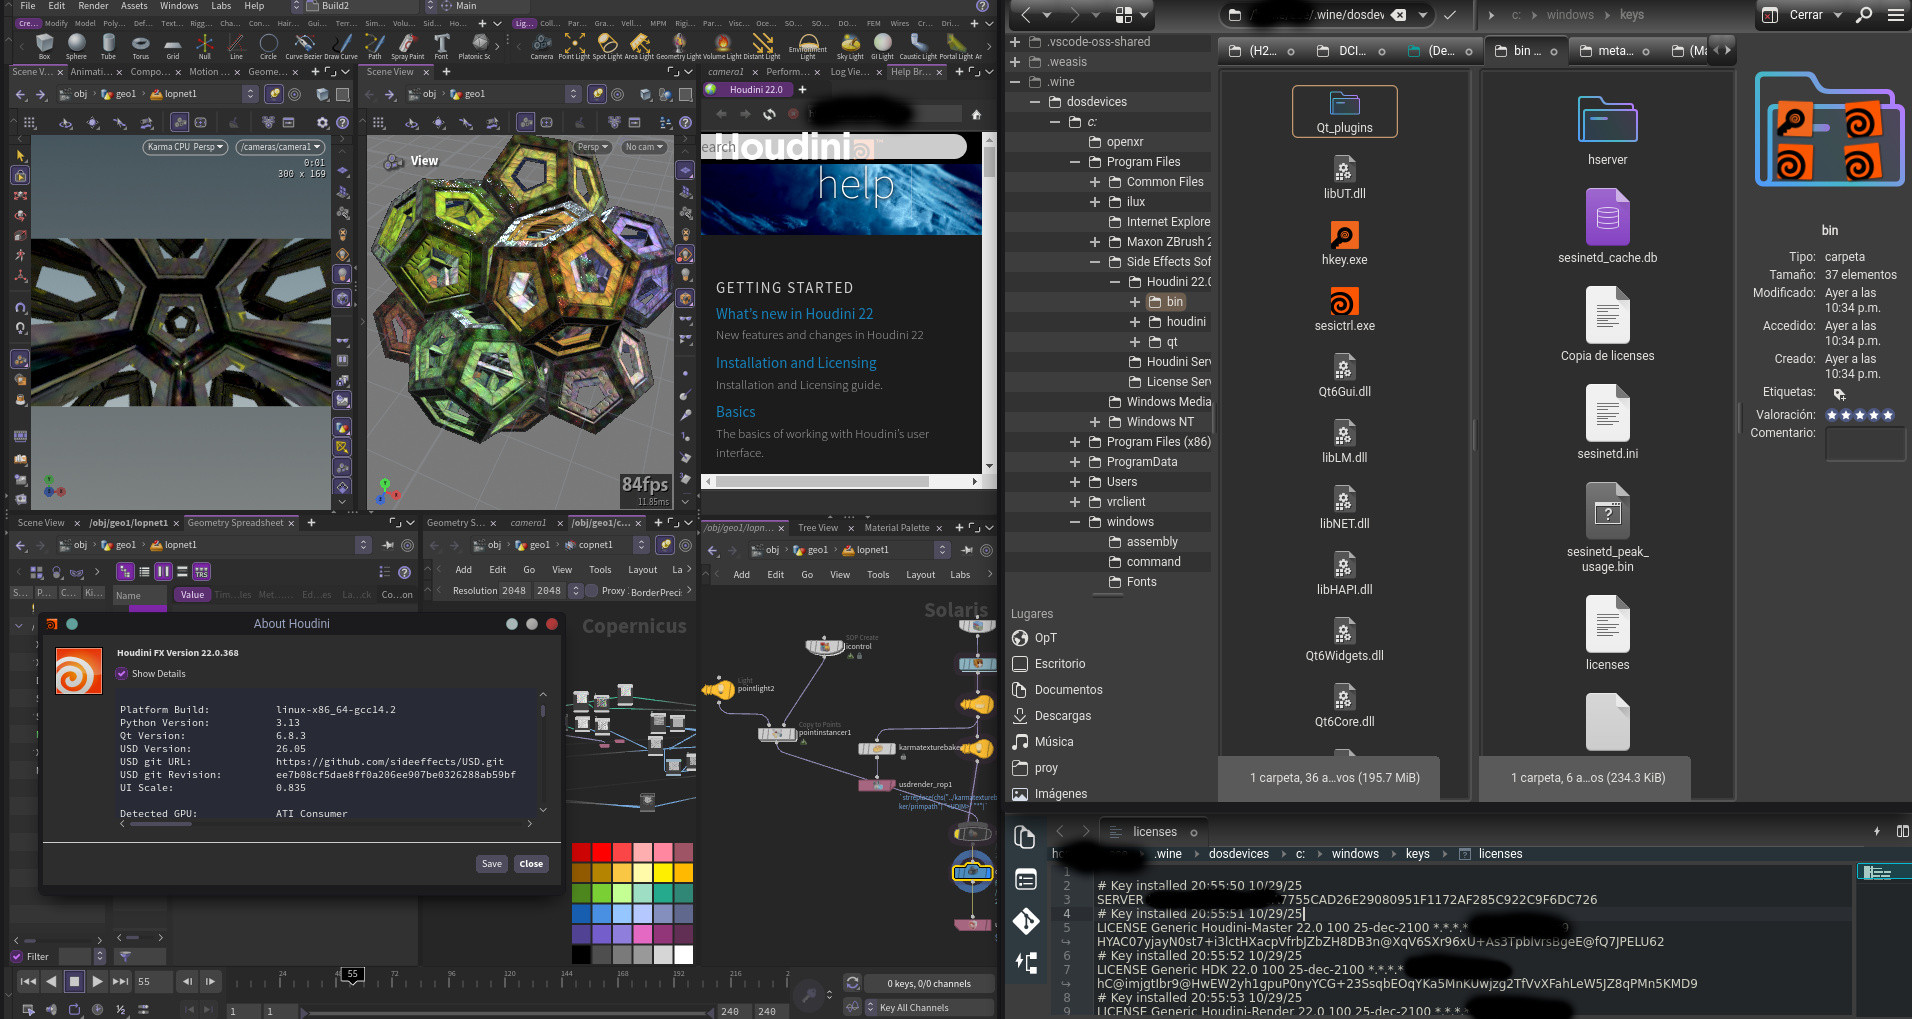Add a GI Light from the shelf
This screenshot has width=1912, height=1019.
(882, 45)
